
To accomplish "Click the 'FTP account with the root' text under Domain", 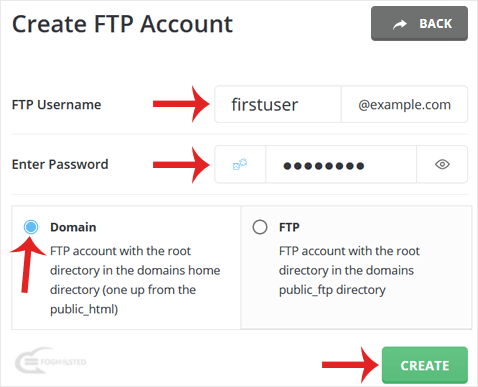I will pos(120,251).
